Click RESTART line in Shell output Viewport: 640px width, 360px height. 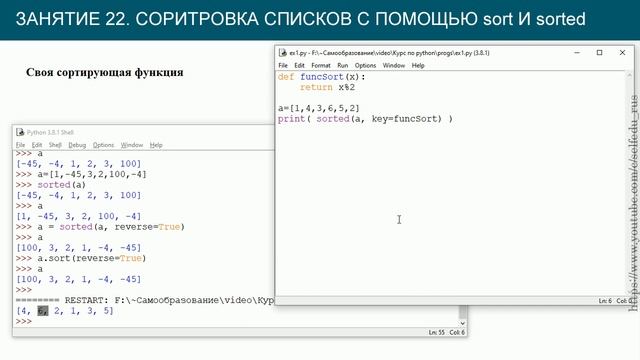pos(145,300)
